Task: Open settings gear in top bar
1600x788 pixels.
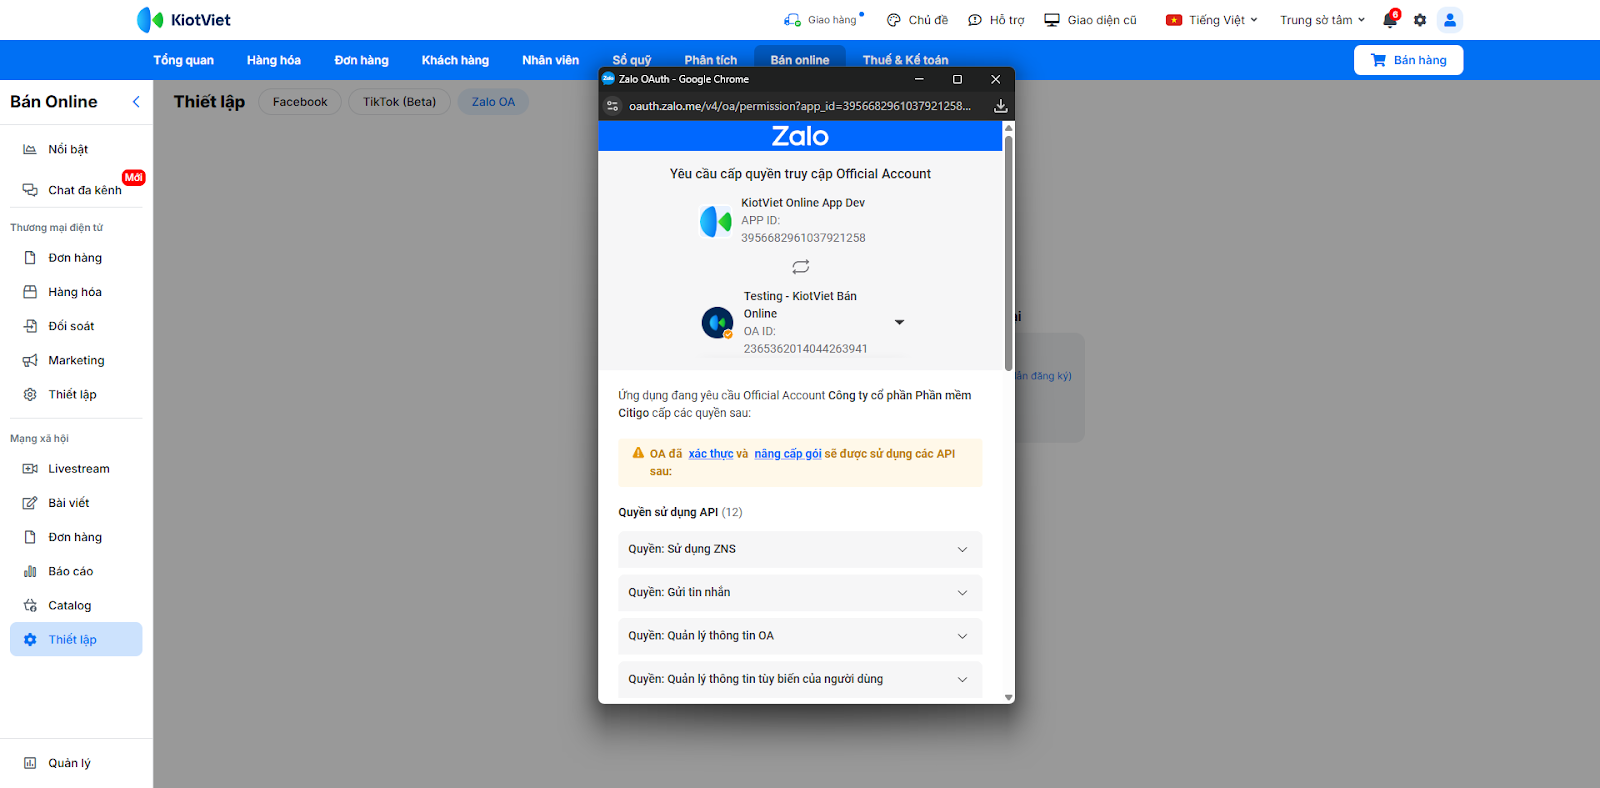Action: coord(1420,20)
